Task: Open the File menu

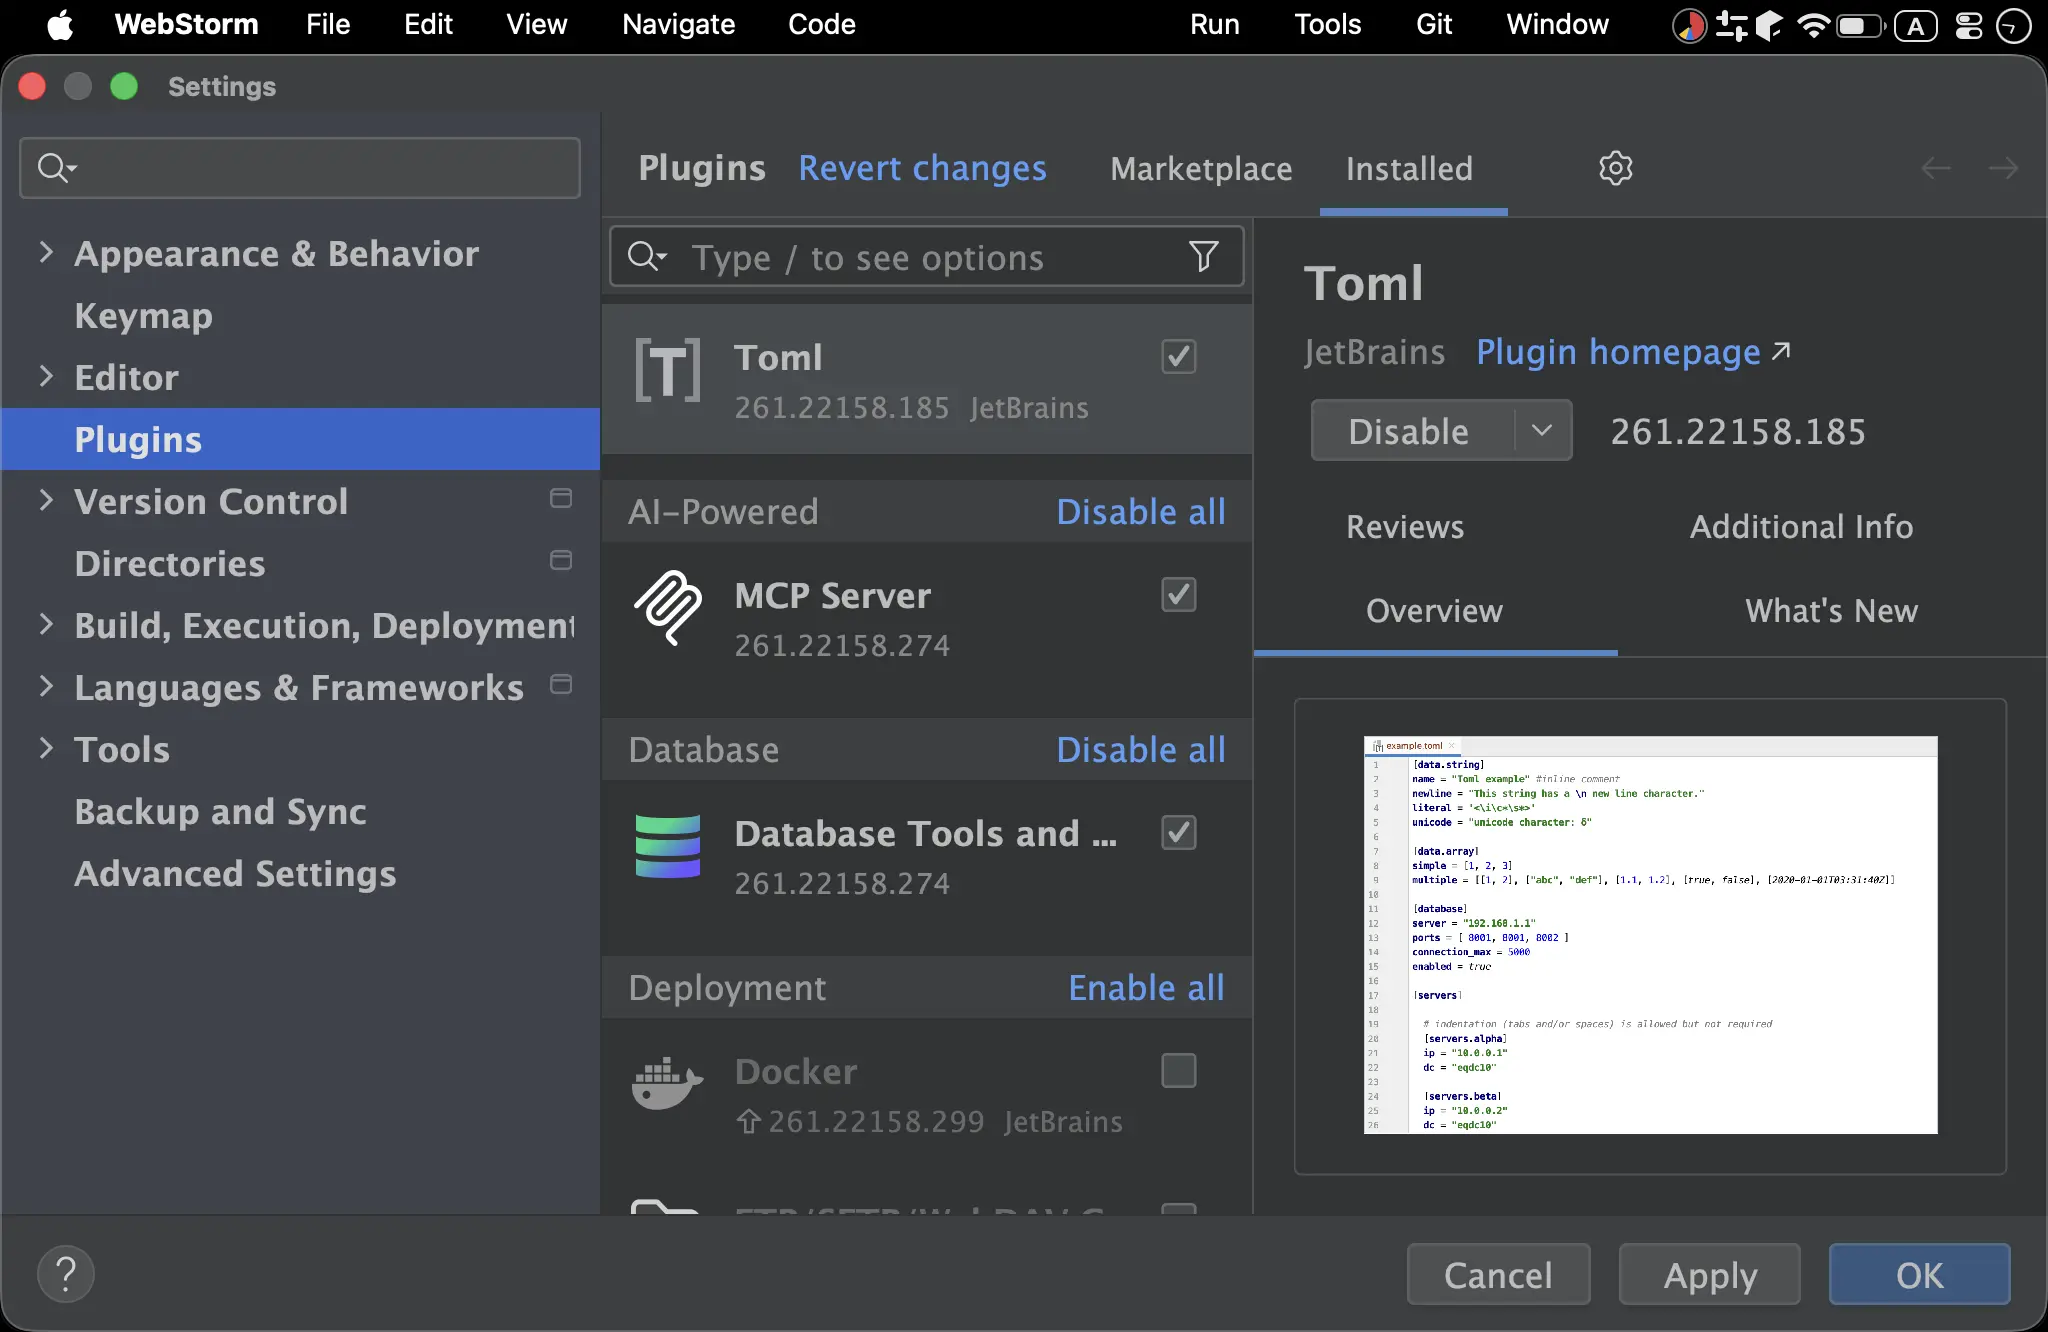Action: coord(328,24)
